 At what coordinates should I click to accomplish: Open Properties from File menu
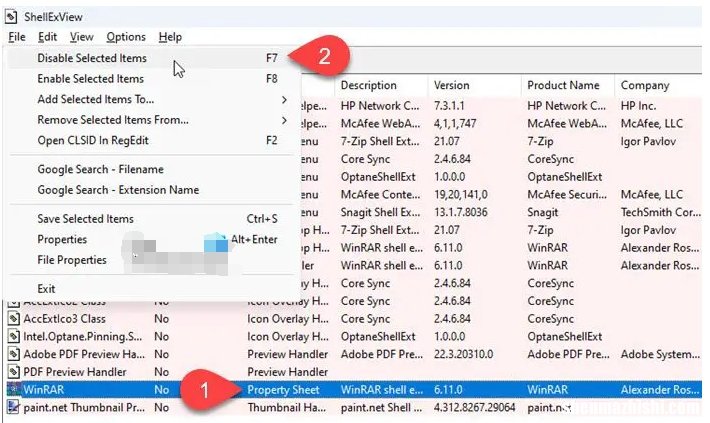153,239
